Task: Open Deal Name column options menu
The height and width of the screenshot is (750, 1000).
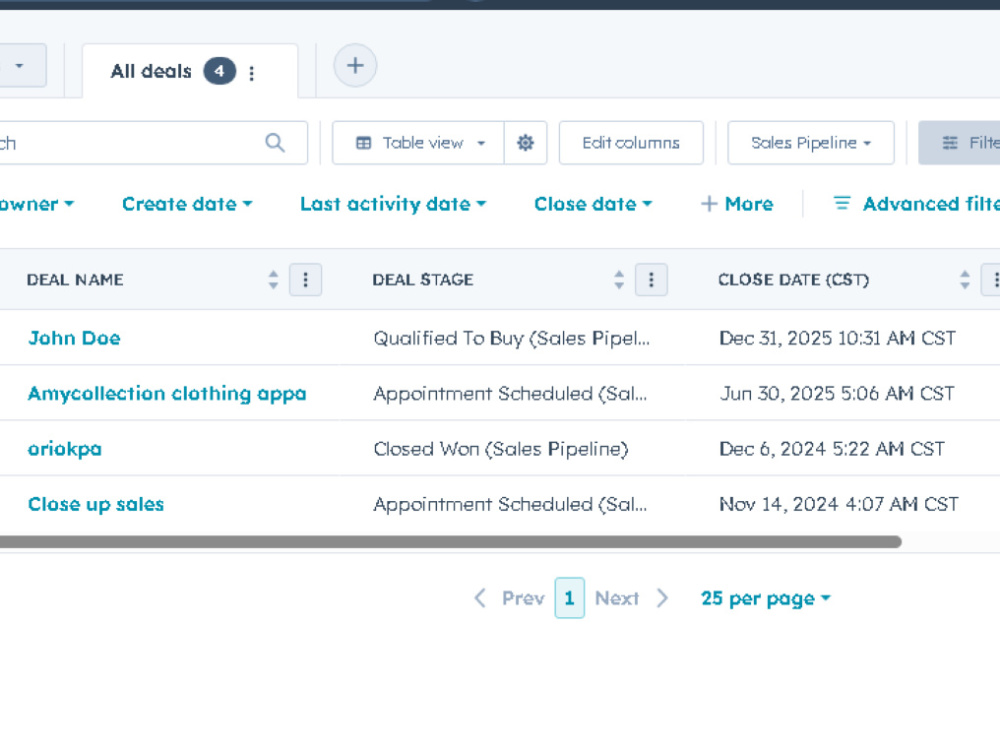Action: (305, 280)
